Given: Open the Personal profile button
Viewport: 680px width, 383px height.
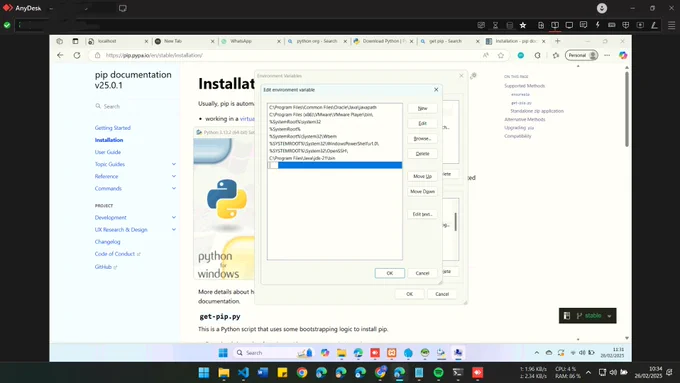Looking at the screenshot, I should (582, 55).
